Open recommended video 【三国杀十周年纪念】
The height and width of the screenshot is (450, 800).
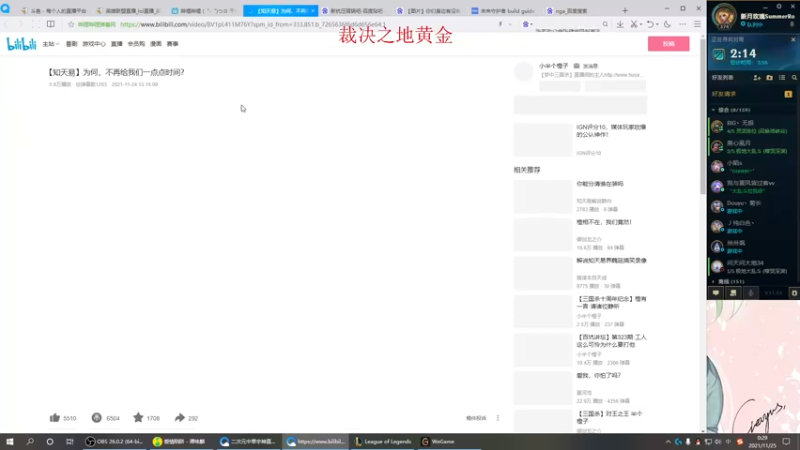[x=611, y=303]
